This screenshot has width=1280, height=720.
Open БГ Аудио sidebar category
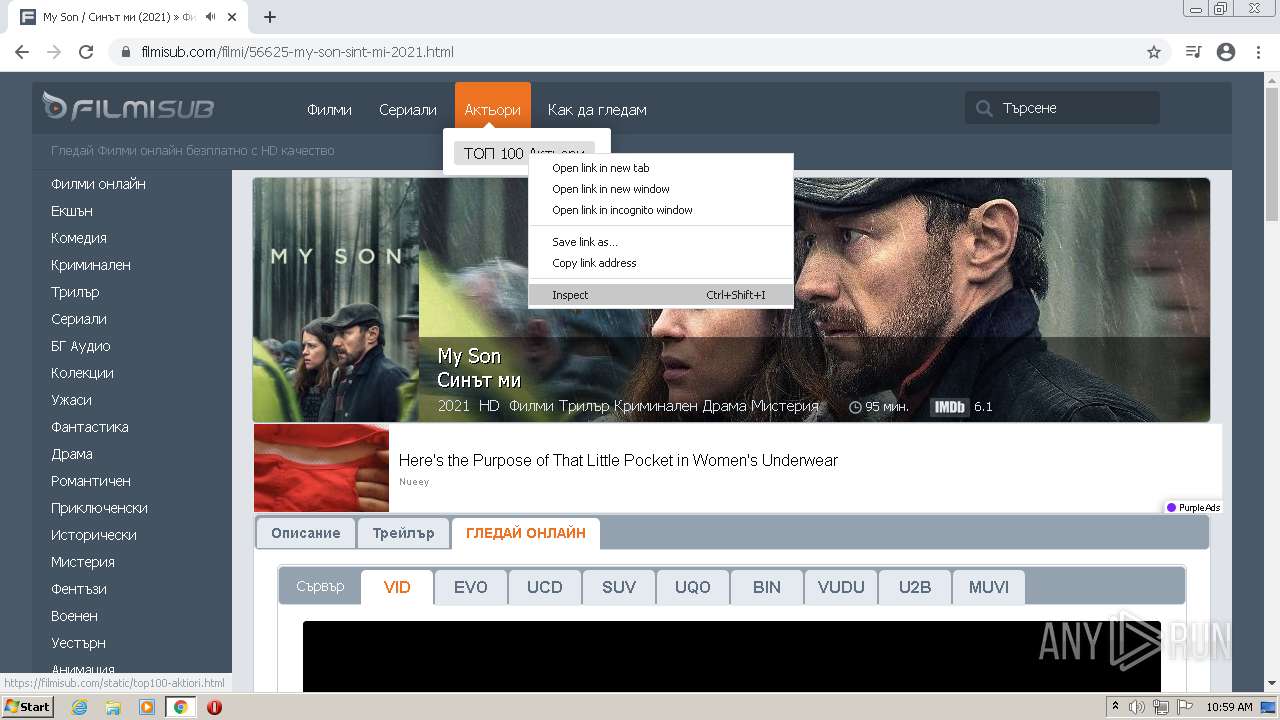[x=81, y=346]
